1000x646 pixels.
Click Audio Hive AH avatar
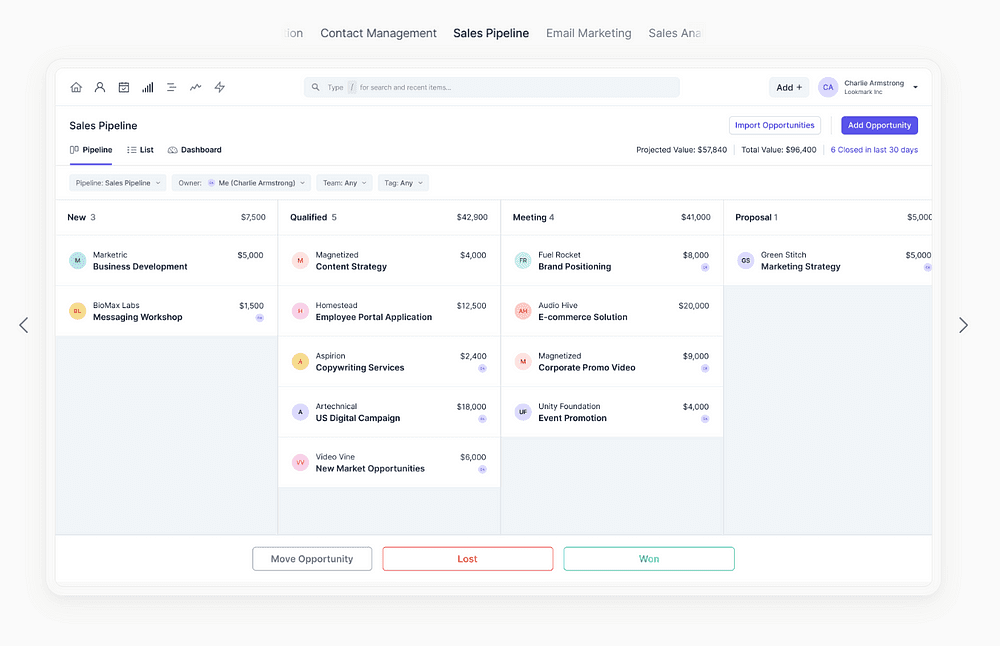click(x=522, y=311)
